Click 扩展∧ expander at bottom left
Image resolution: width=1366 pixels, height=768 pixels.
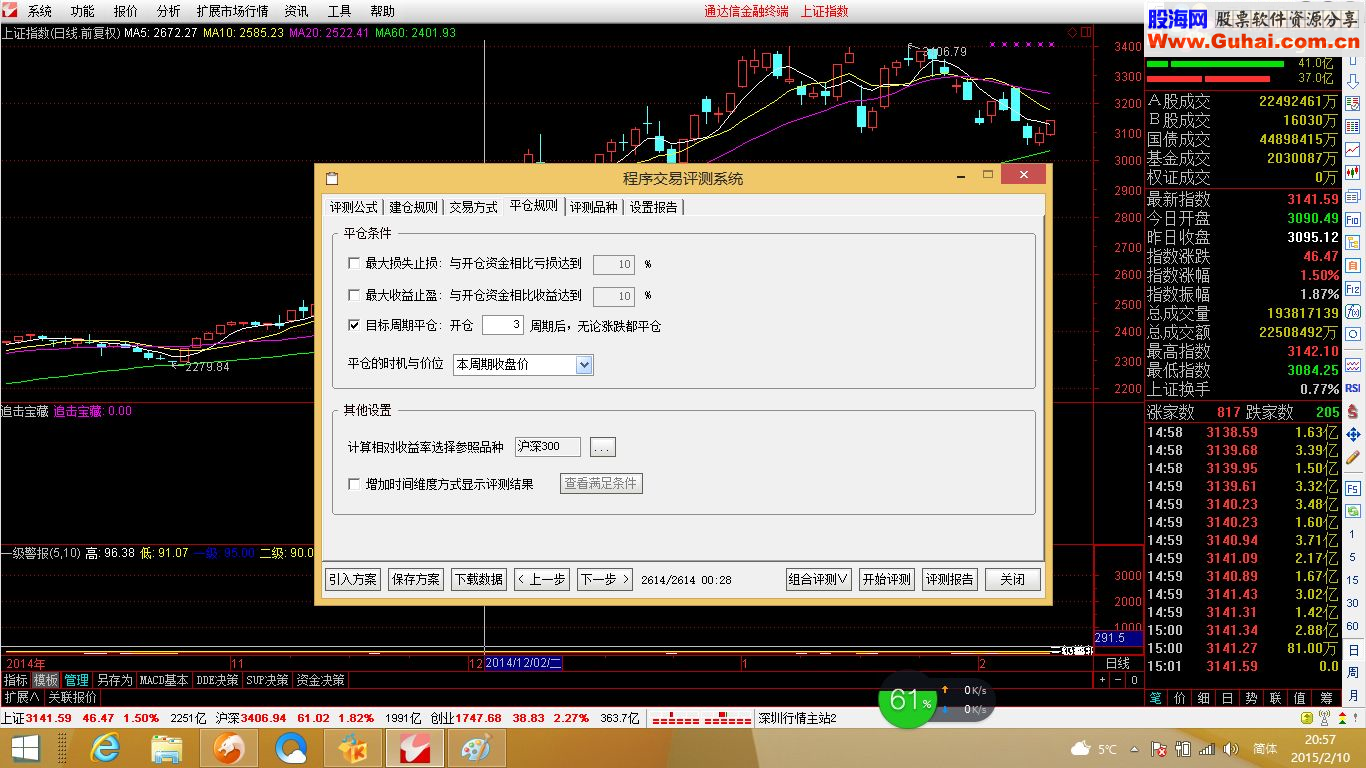[x=20, y=697]
